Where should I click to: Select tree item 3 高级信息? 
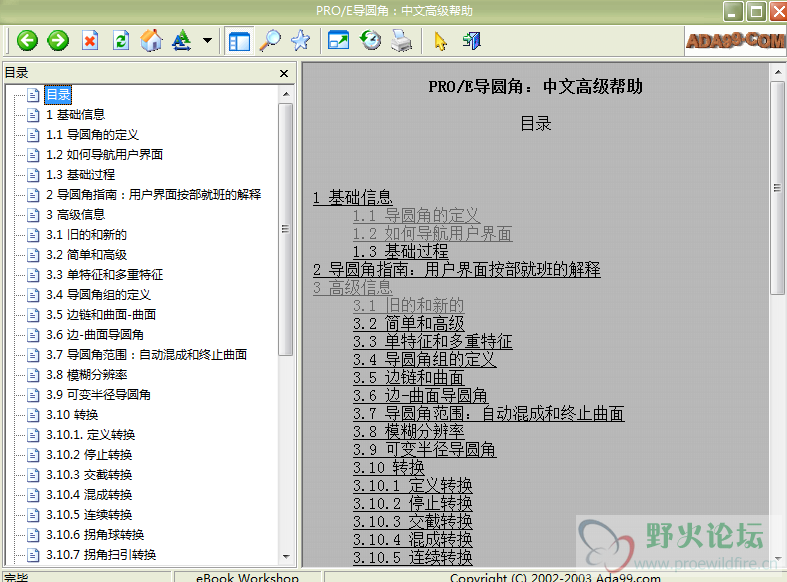click(76, 215)
